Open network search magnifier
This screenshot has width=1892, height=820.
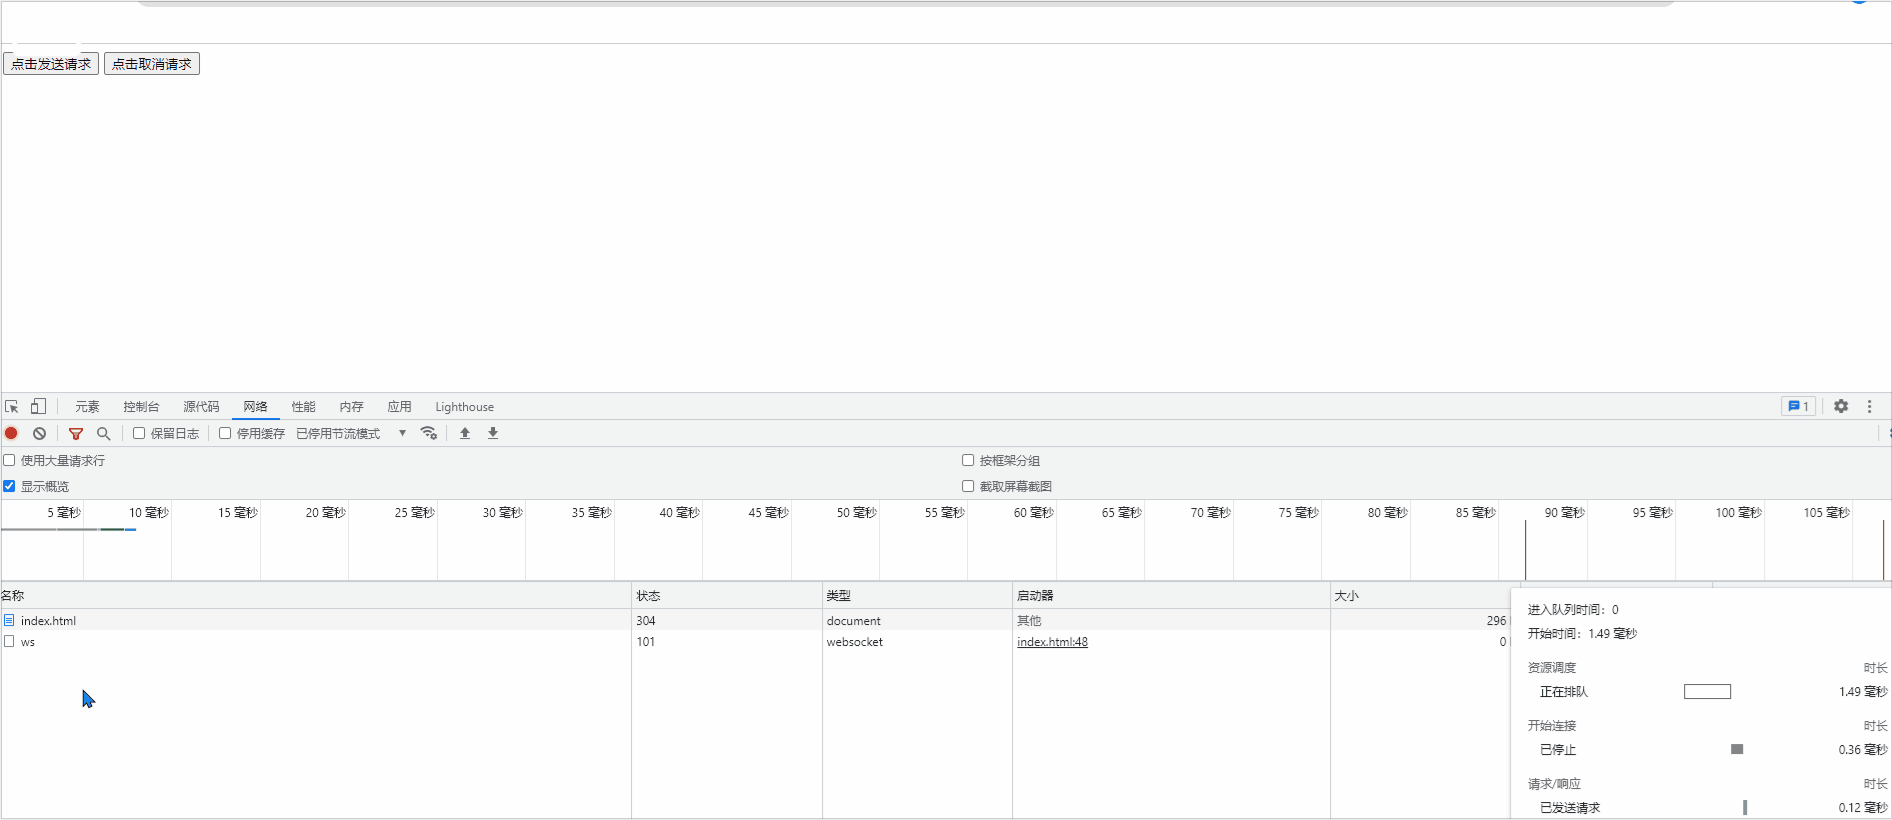coord(103,433)
